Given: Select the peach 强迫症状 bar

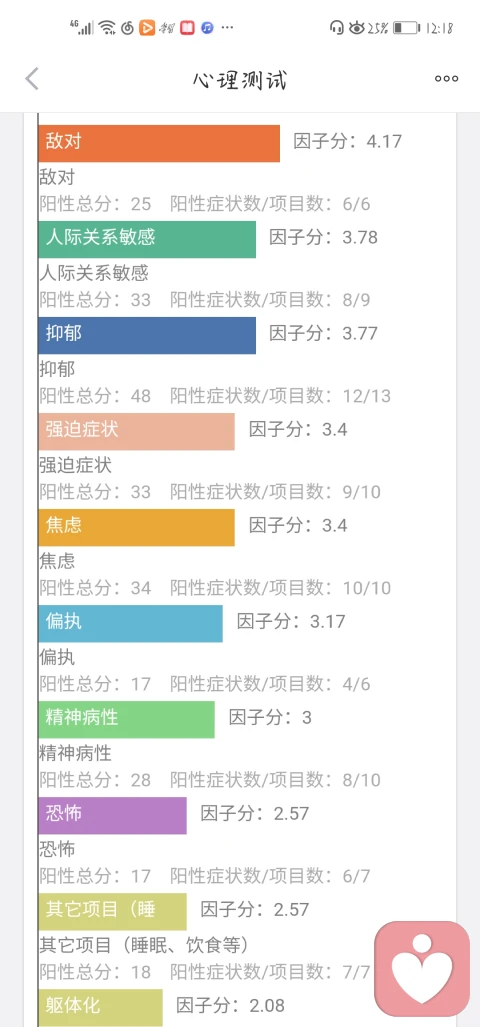Looking at the screenshot, I should [x=136, y=431].
